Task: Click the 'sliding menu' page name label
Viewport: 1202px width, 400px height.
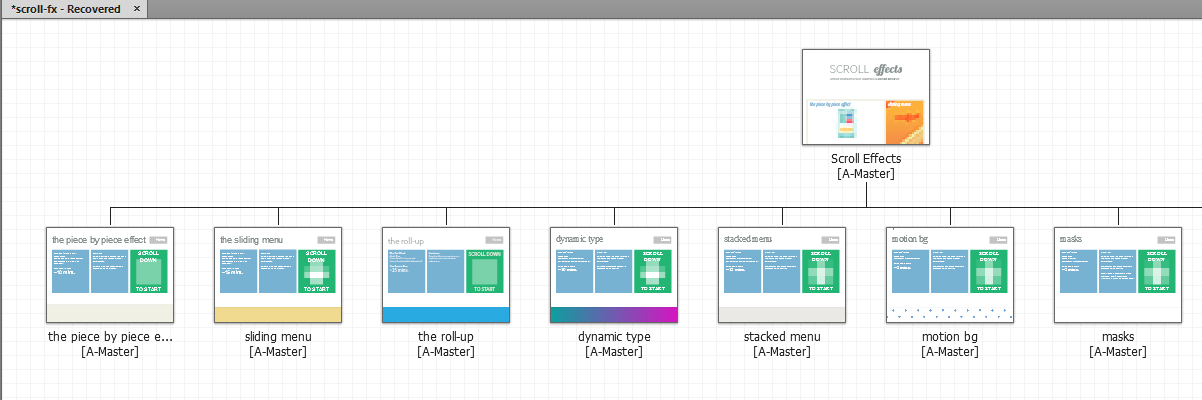Action: [278, 337]
